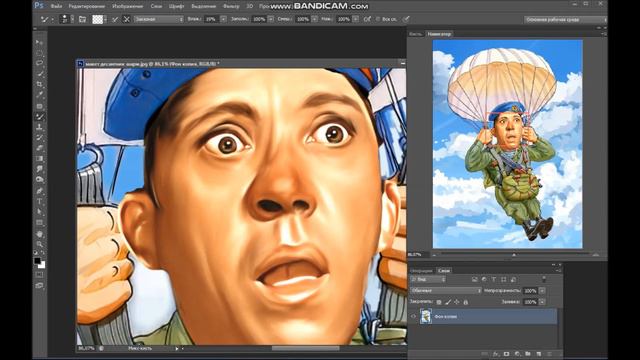Screen dimensions: 640x360
Task: Click the foreground color swatch
Action: [37, 260]
